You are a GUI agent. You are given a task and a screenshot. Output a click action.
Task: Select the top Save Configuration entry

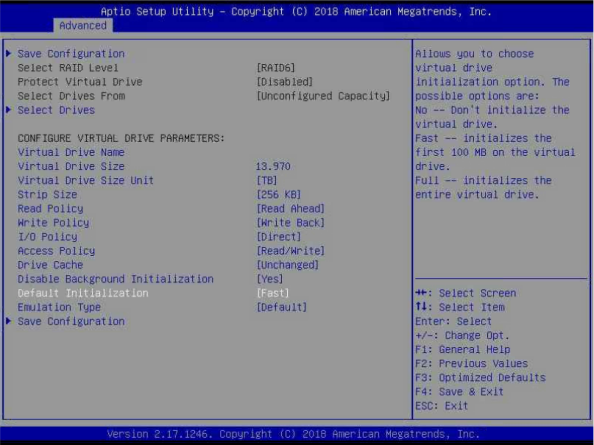pyautogui.click(x=71, y=54)
